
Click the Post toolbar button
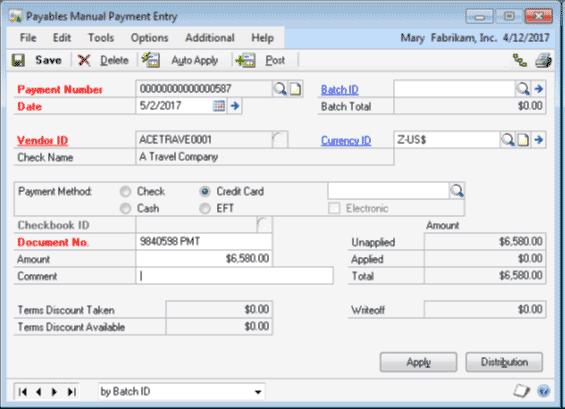pos(260,60)
